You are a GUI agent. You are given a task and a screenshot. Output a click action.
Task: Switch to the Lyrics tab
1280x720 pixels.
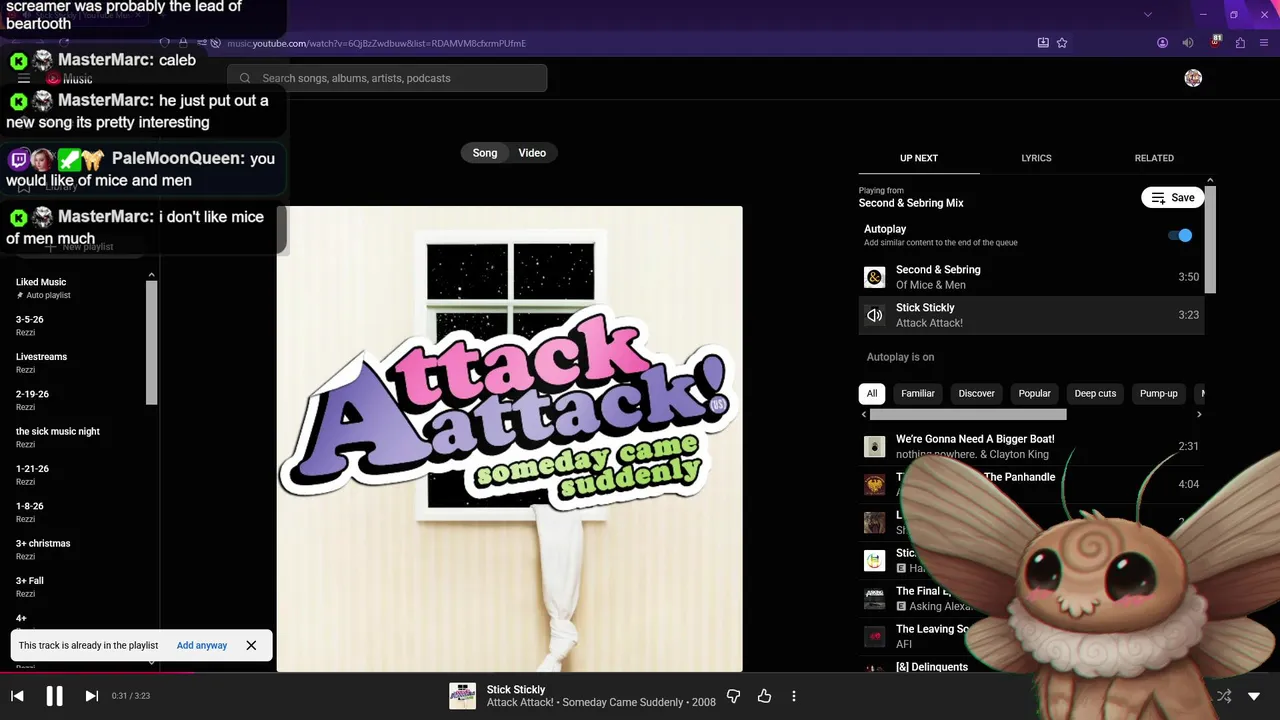click(x=1036, y=158)
